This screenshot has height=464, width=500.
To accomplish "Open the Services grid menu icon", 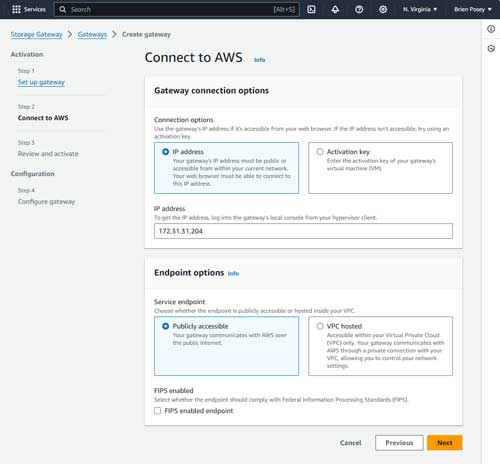I will point(16,9).
